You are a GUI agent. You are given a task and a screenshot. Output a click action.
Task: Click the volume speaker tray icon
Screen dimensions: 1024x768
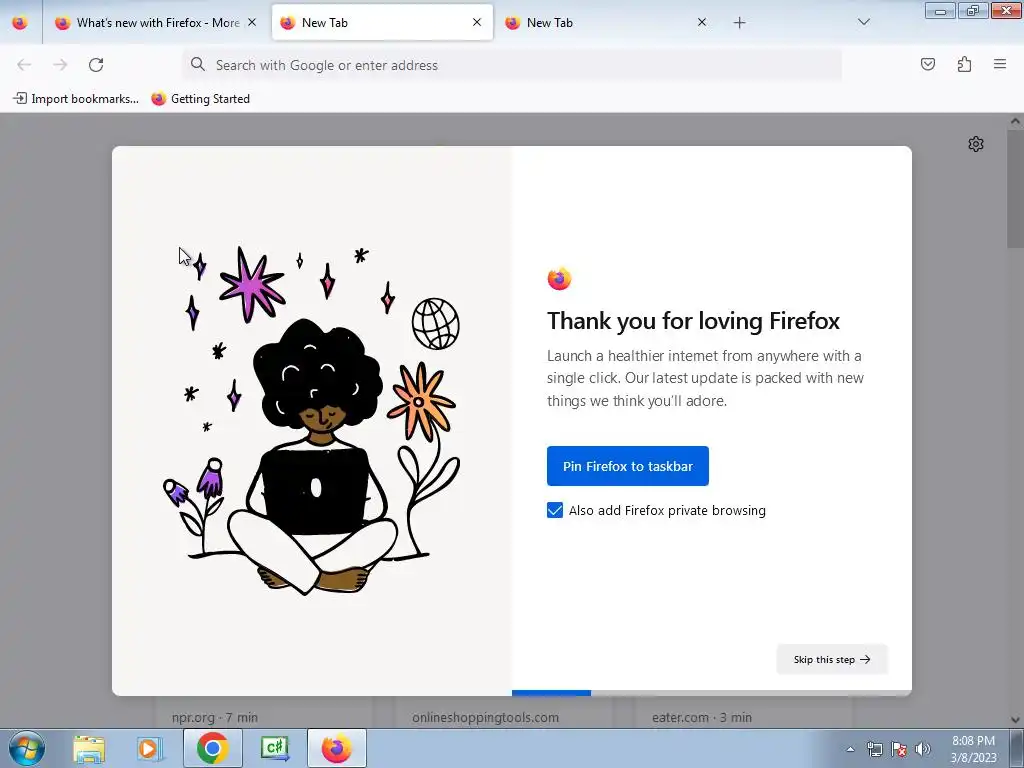922,749
